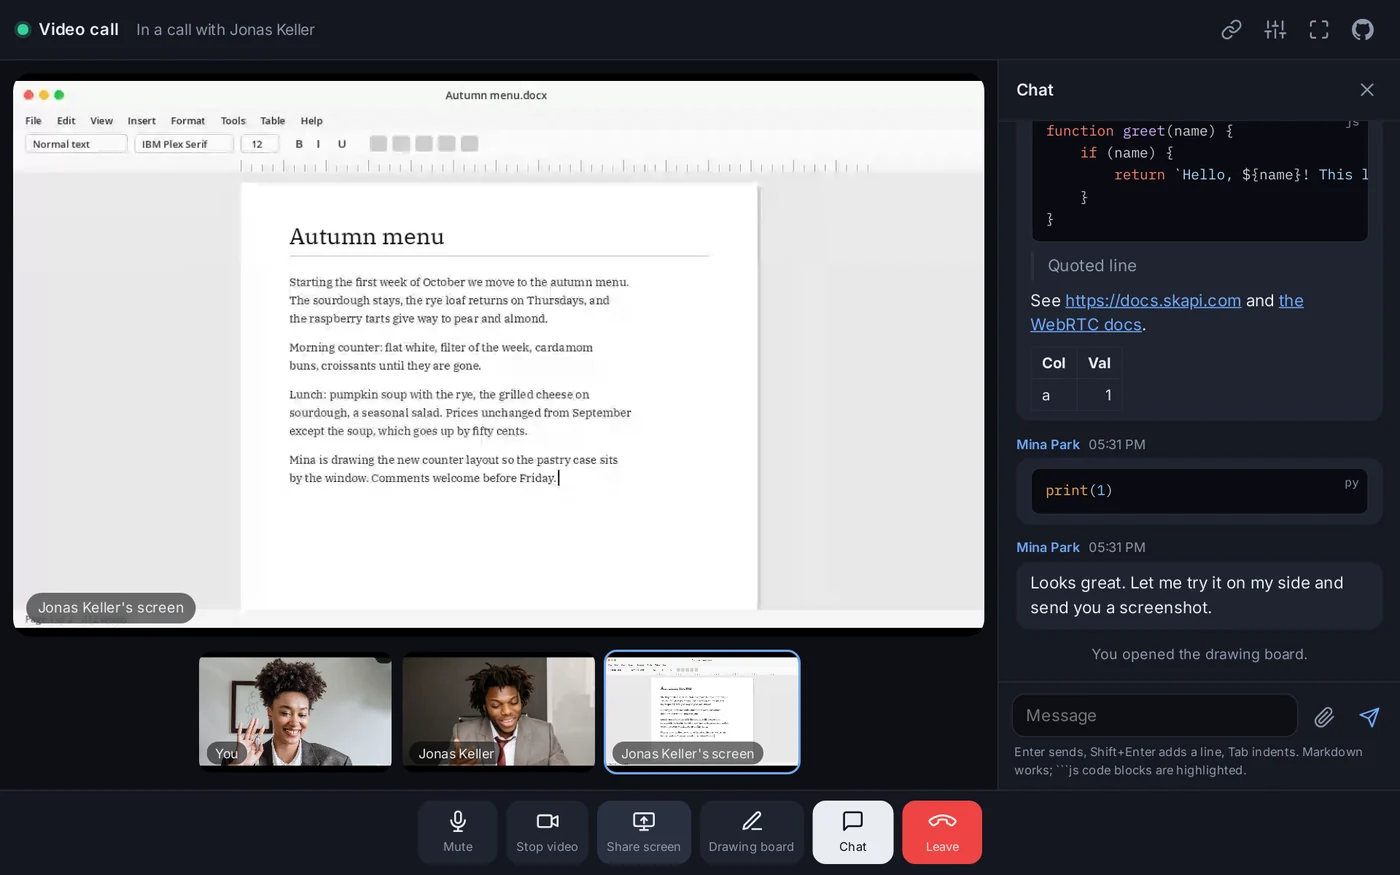The width and height of the screenshot is (1400, 875).
Task: Click the 'Col' table header
Action: (1054, 363)
